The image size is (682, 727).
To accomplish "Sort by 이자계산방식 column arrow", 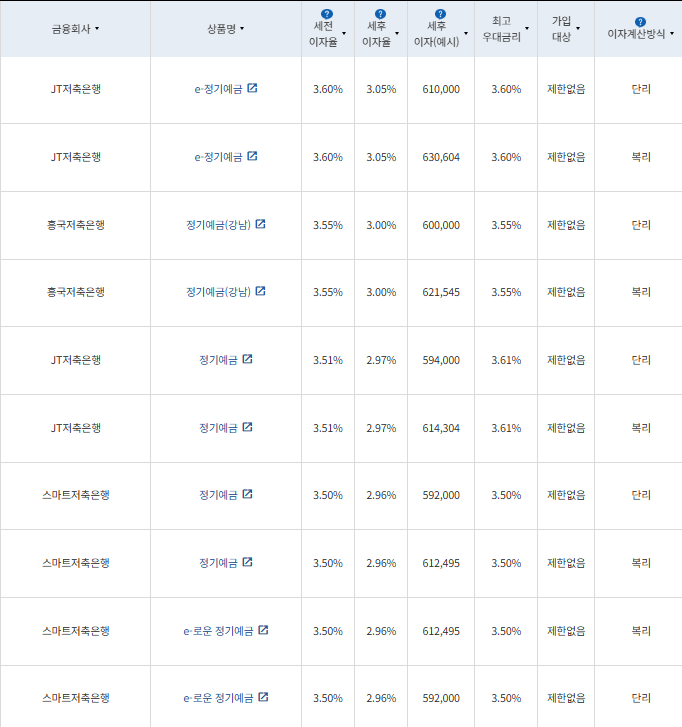I will coord(672,33).
